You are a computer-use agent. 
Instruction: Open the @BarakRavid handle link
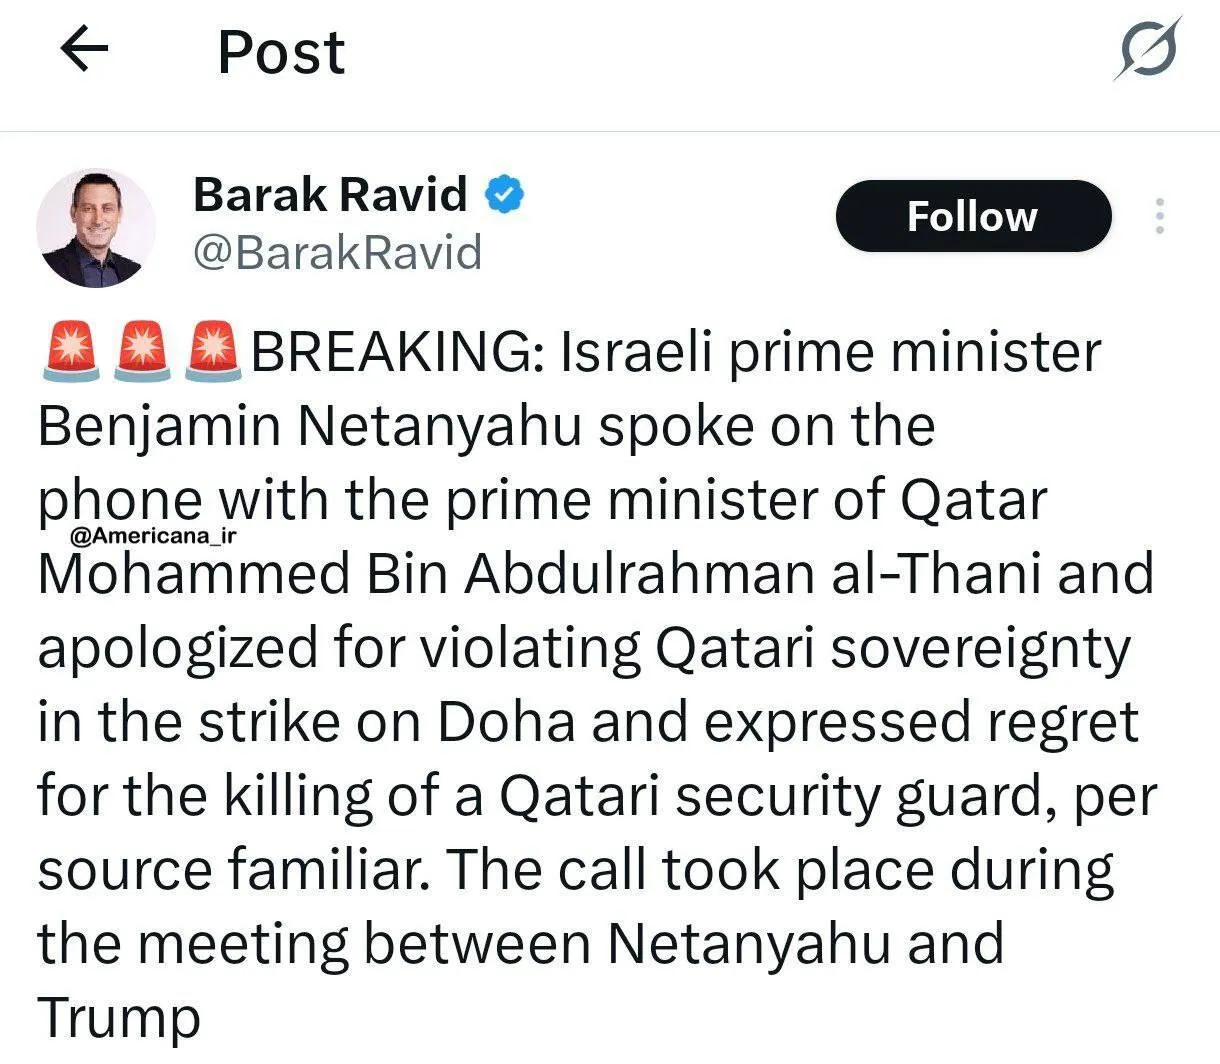coord(337,252)
